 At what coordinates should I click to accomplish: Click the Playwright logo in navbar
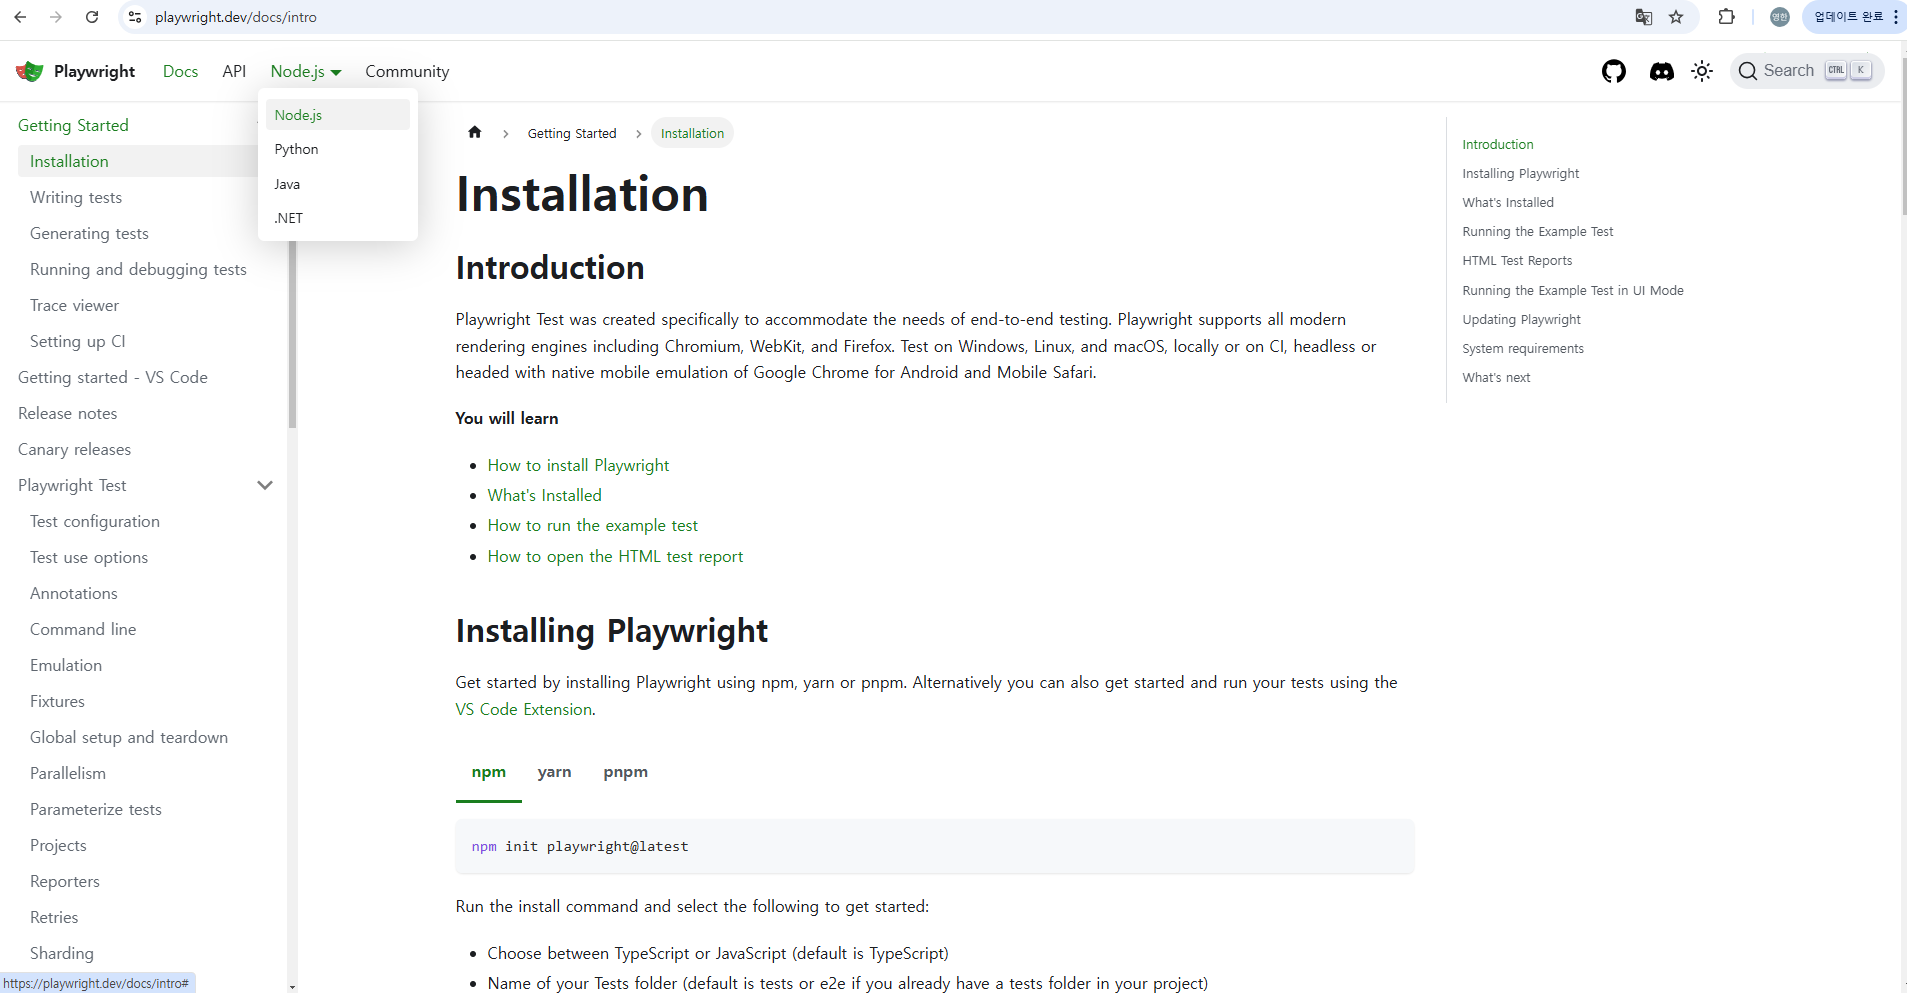pyautogui.click(x=30, y=71)
